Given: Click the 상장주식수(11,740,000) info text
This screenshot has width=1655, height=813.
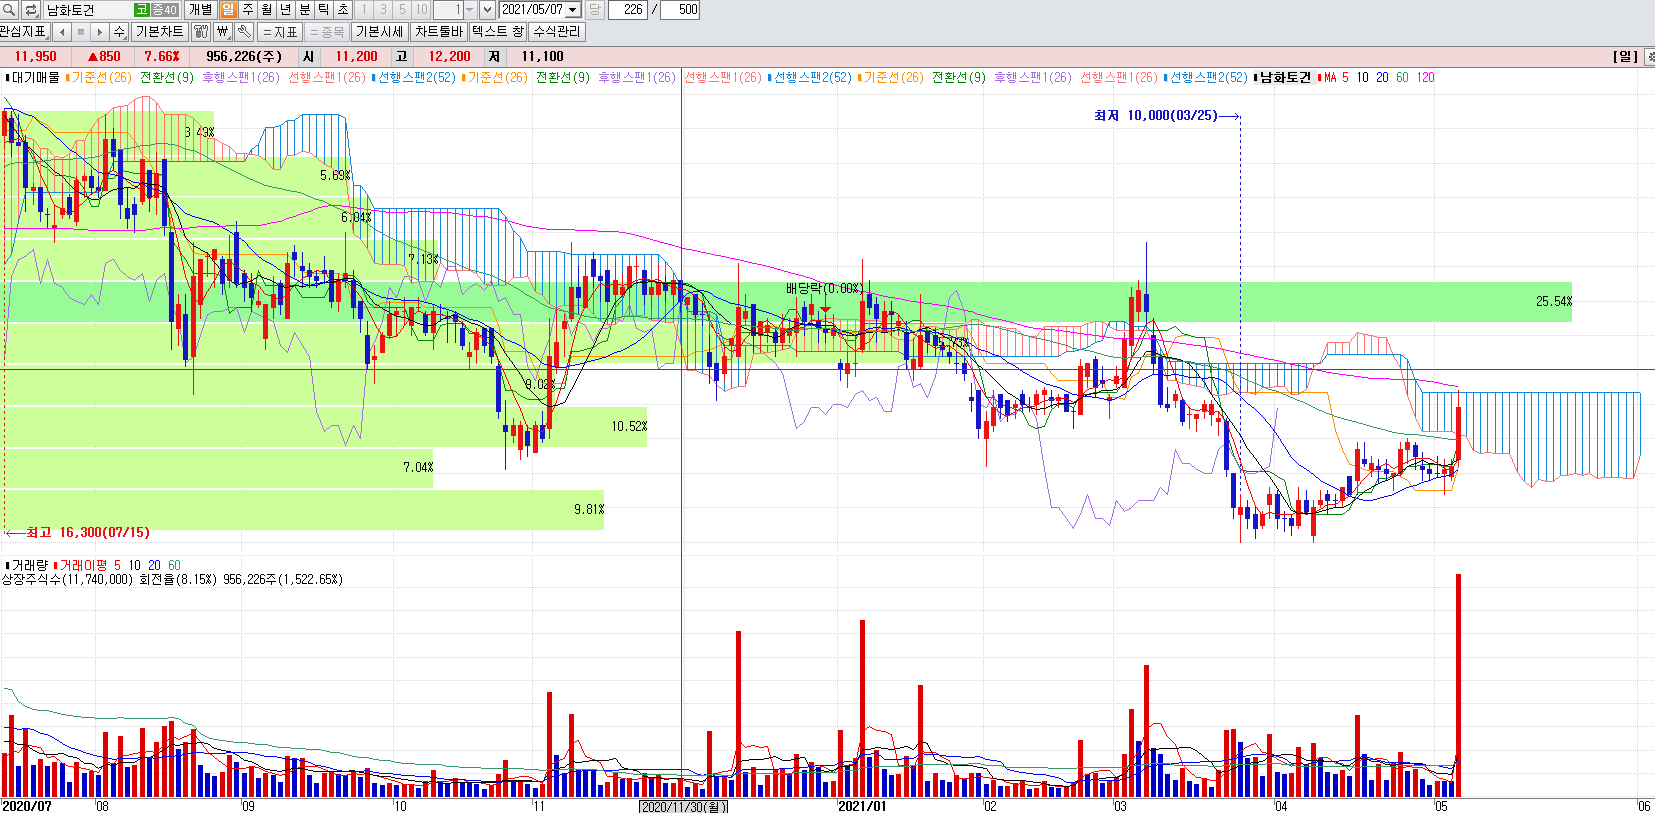Looking at the screenshot, I should (67, 579).
